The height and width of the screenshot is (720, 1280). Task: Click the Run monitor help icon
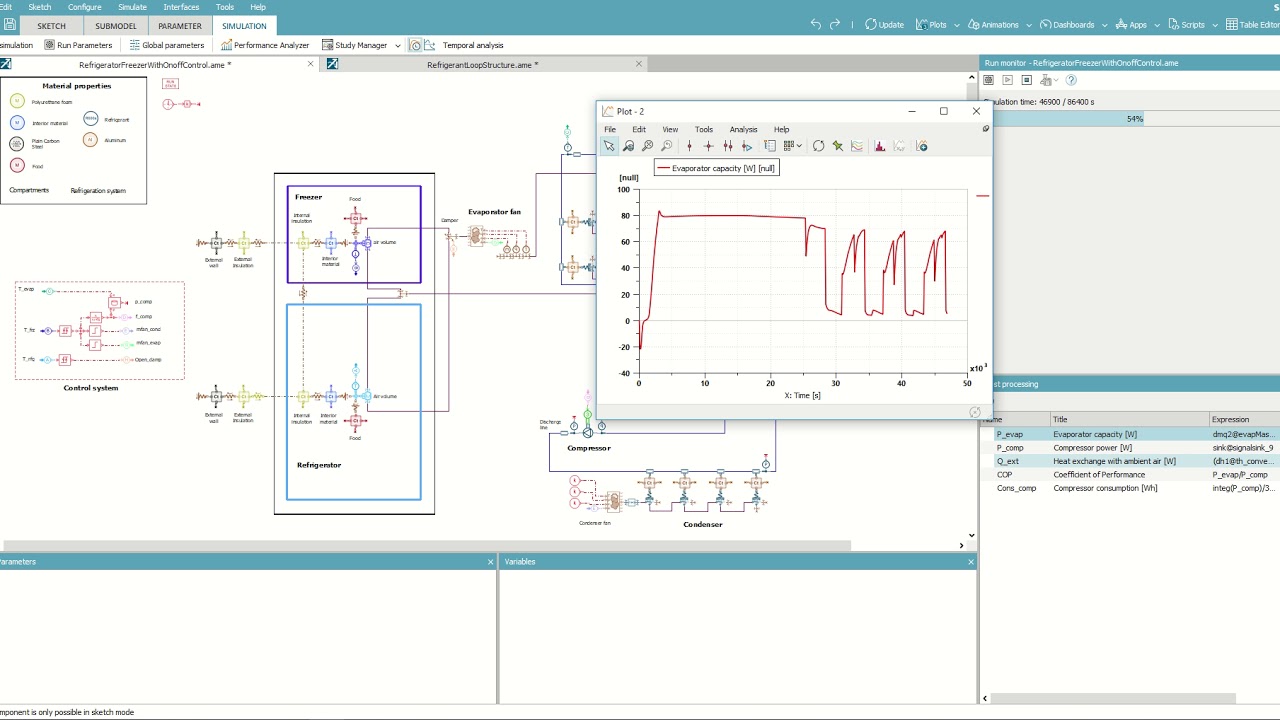click(1071, 80)
